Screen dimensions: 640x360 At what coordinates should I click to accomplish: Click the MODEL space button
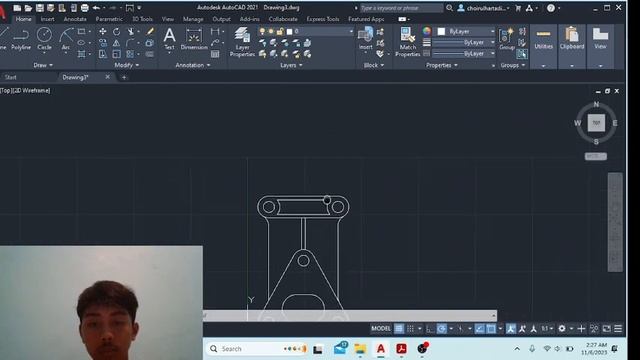[381, 329]
